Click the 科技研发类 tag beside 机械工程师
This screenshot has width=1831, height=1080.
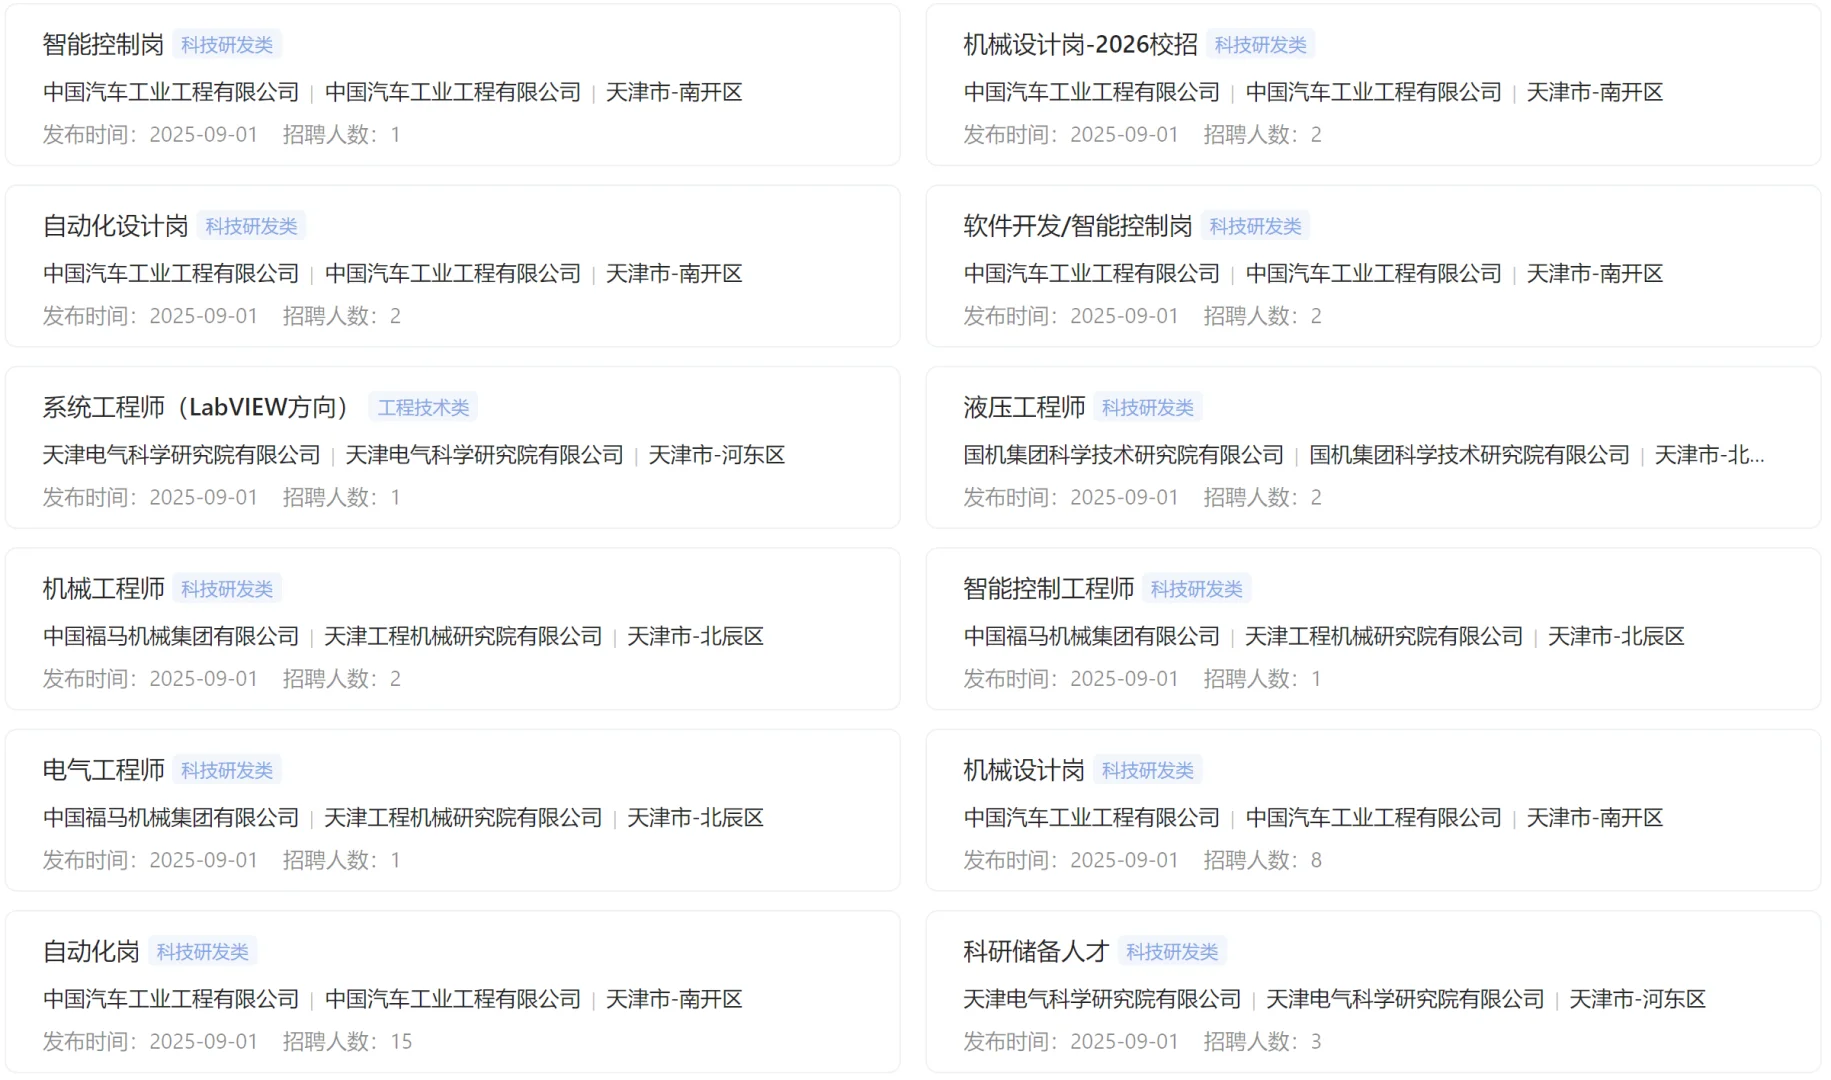227,589
